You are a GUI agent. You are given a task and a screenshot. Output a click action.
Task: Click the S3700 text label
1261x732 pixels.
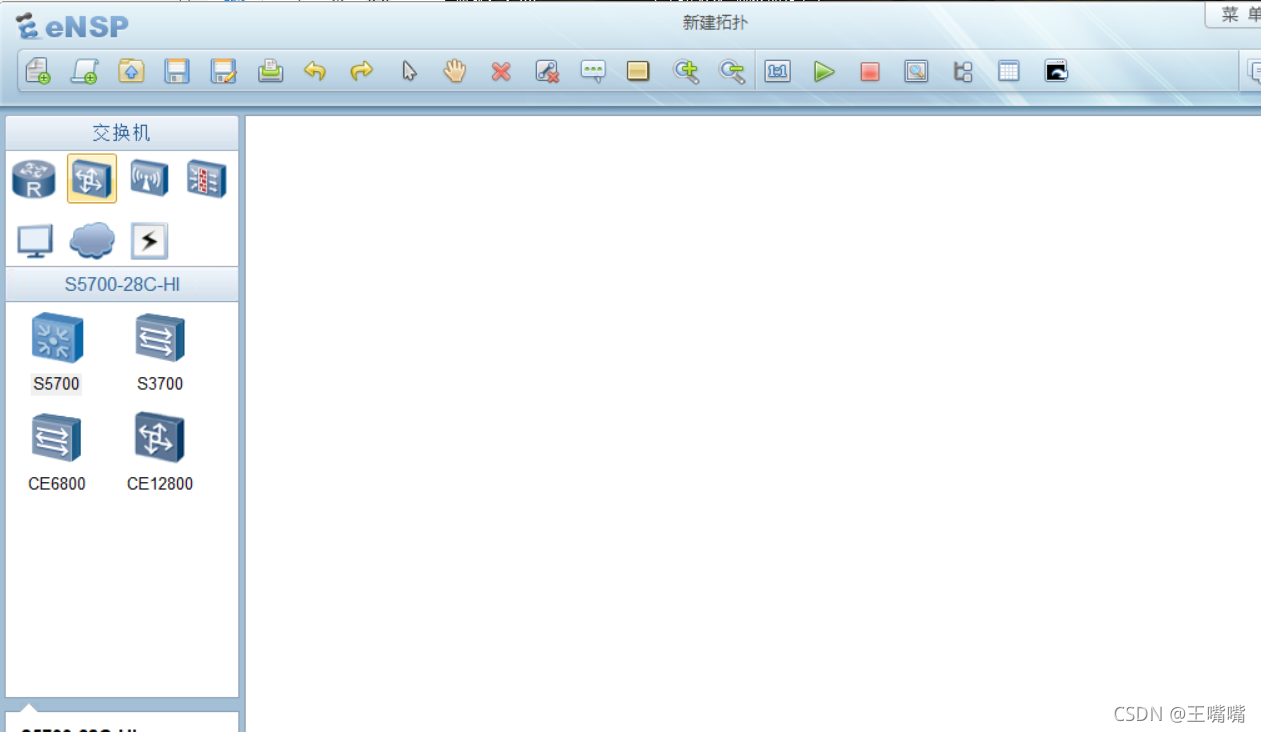160,384
